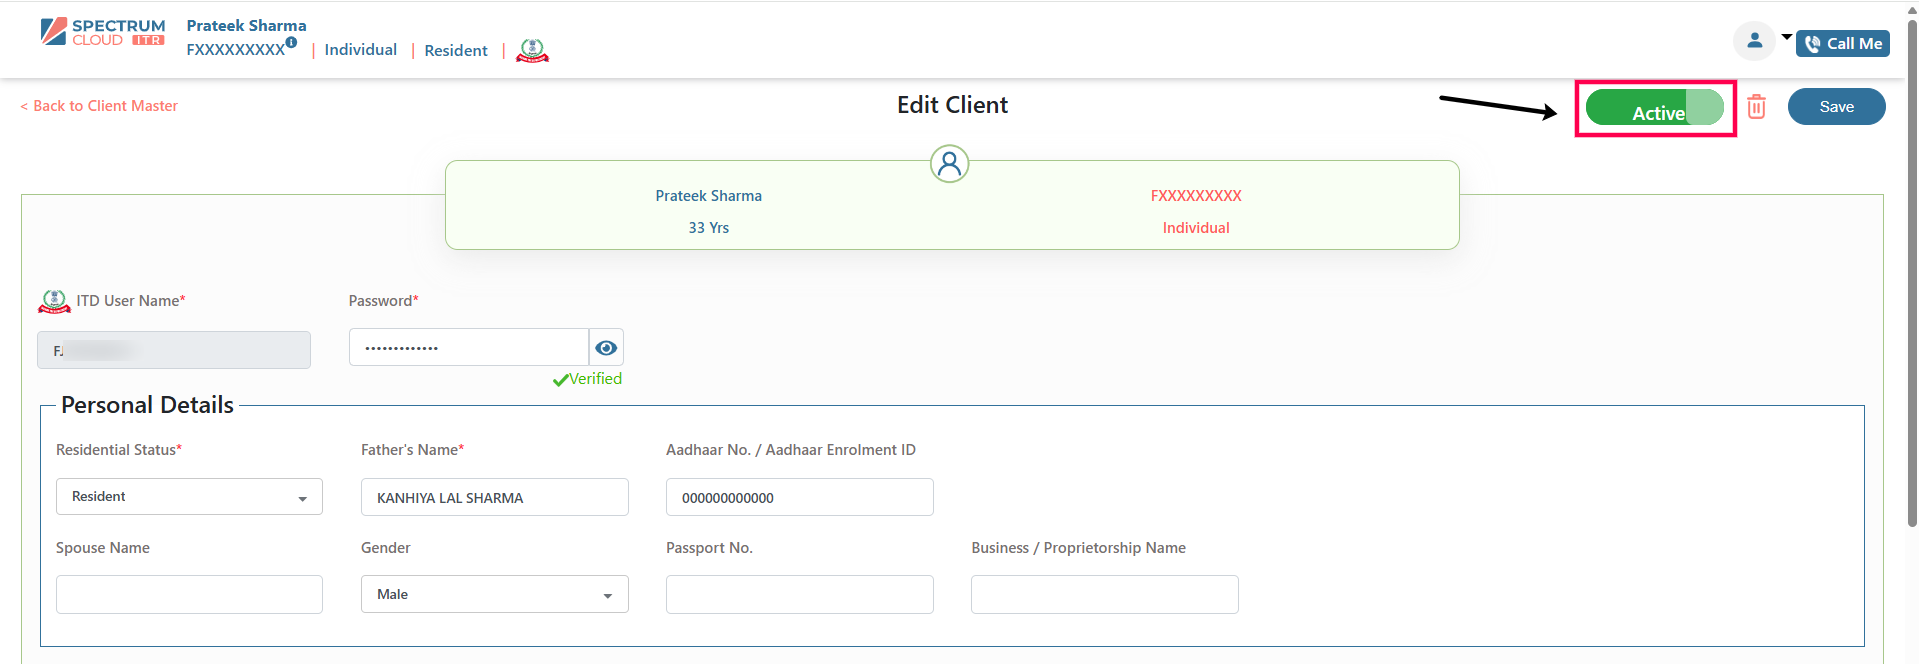1919x664 pixels.
Task: Click the Father's Name input field
Action: [494, 498]
